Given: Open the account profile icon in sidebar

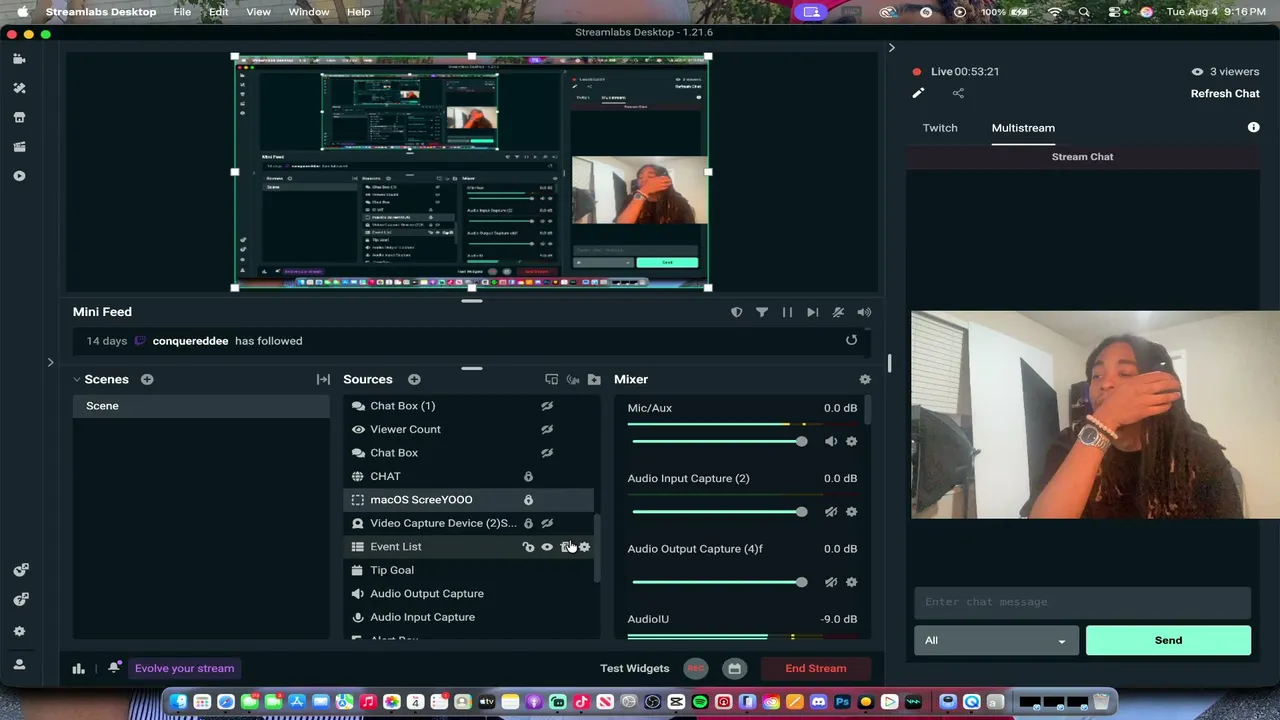Looking at the screenshot, I should [x=19, y=664].
